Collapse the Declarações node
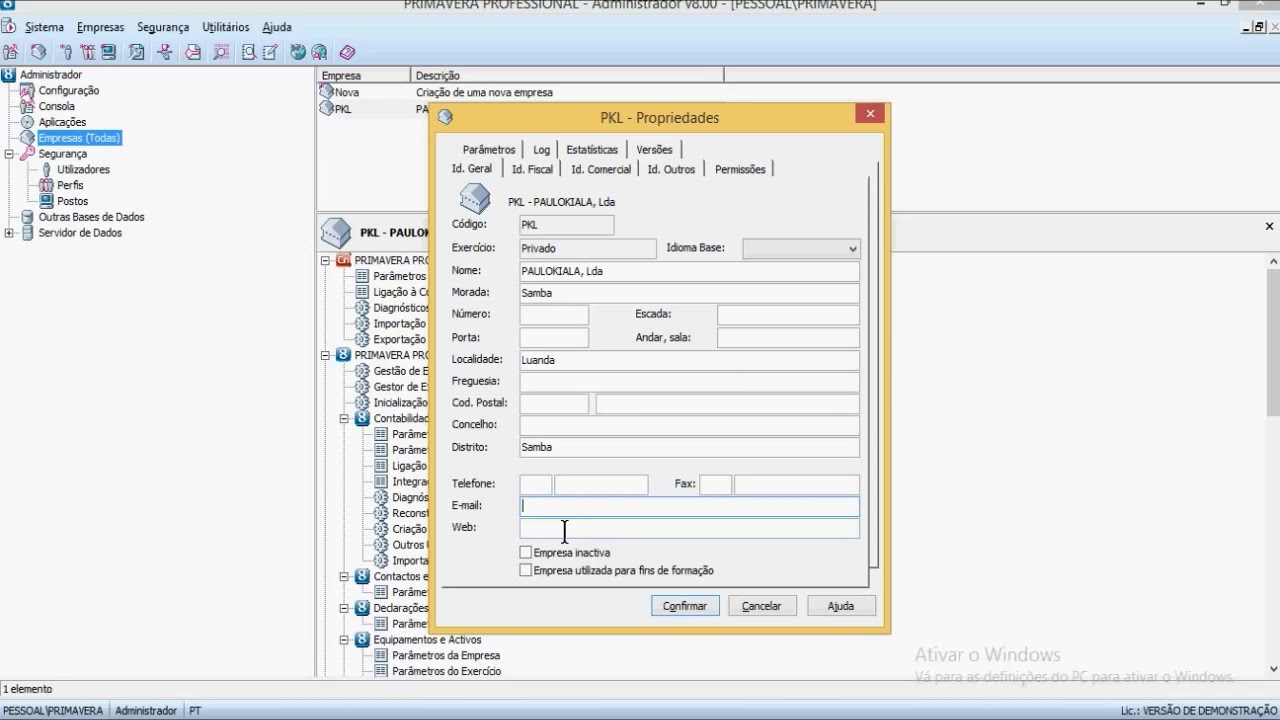Screen dimensions: 1280x720 (344, 608)
